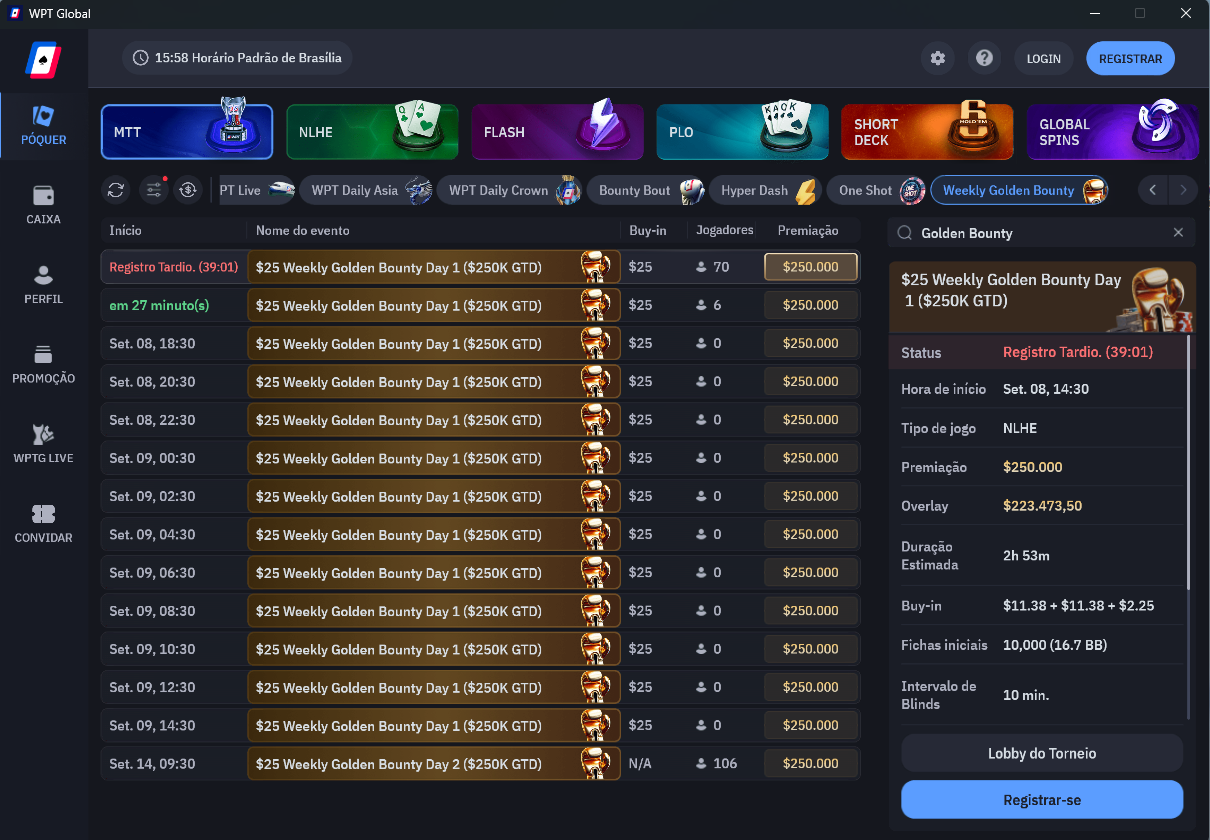1210x840 pixels.
Task: Sort the list by Buy-in column
Action: 647,231
